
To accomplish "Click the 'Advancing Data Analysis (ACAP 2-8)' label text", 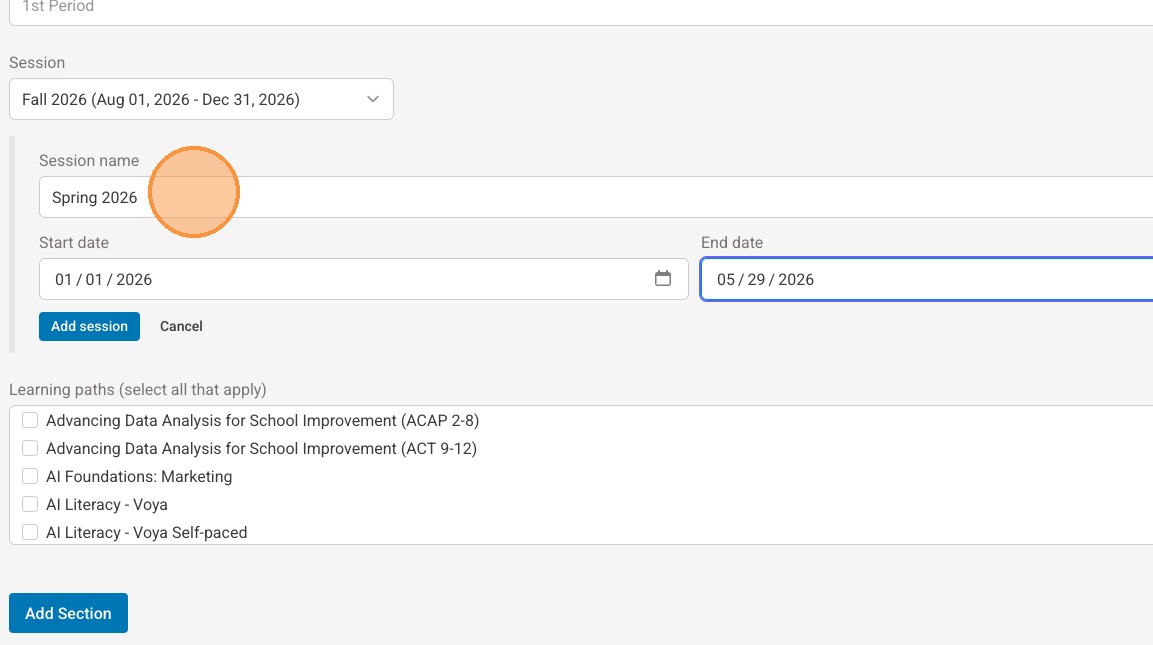I will [262, 421].
